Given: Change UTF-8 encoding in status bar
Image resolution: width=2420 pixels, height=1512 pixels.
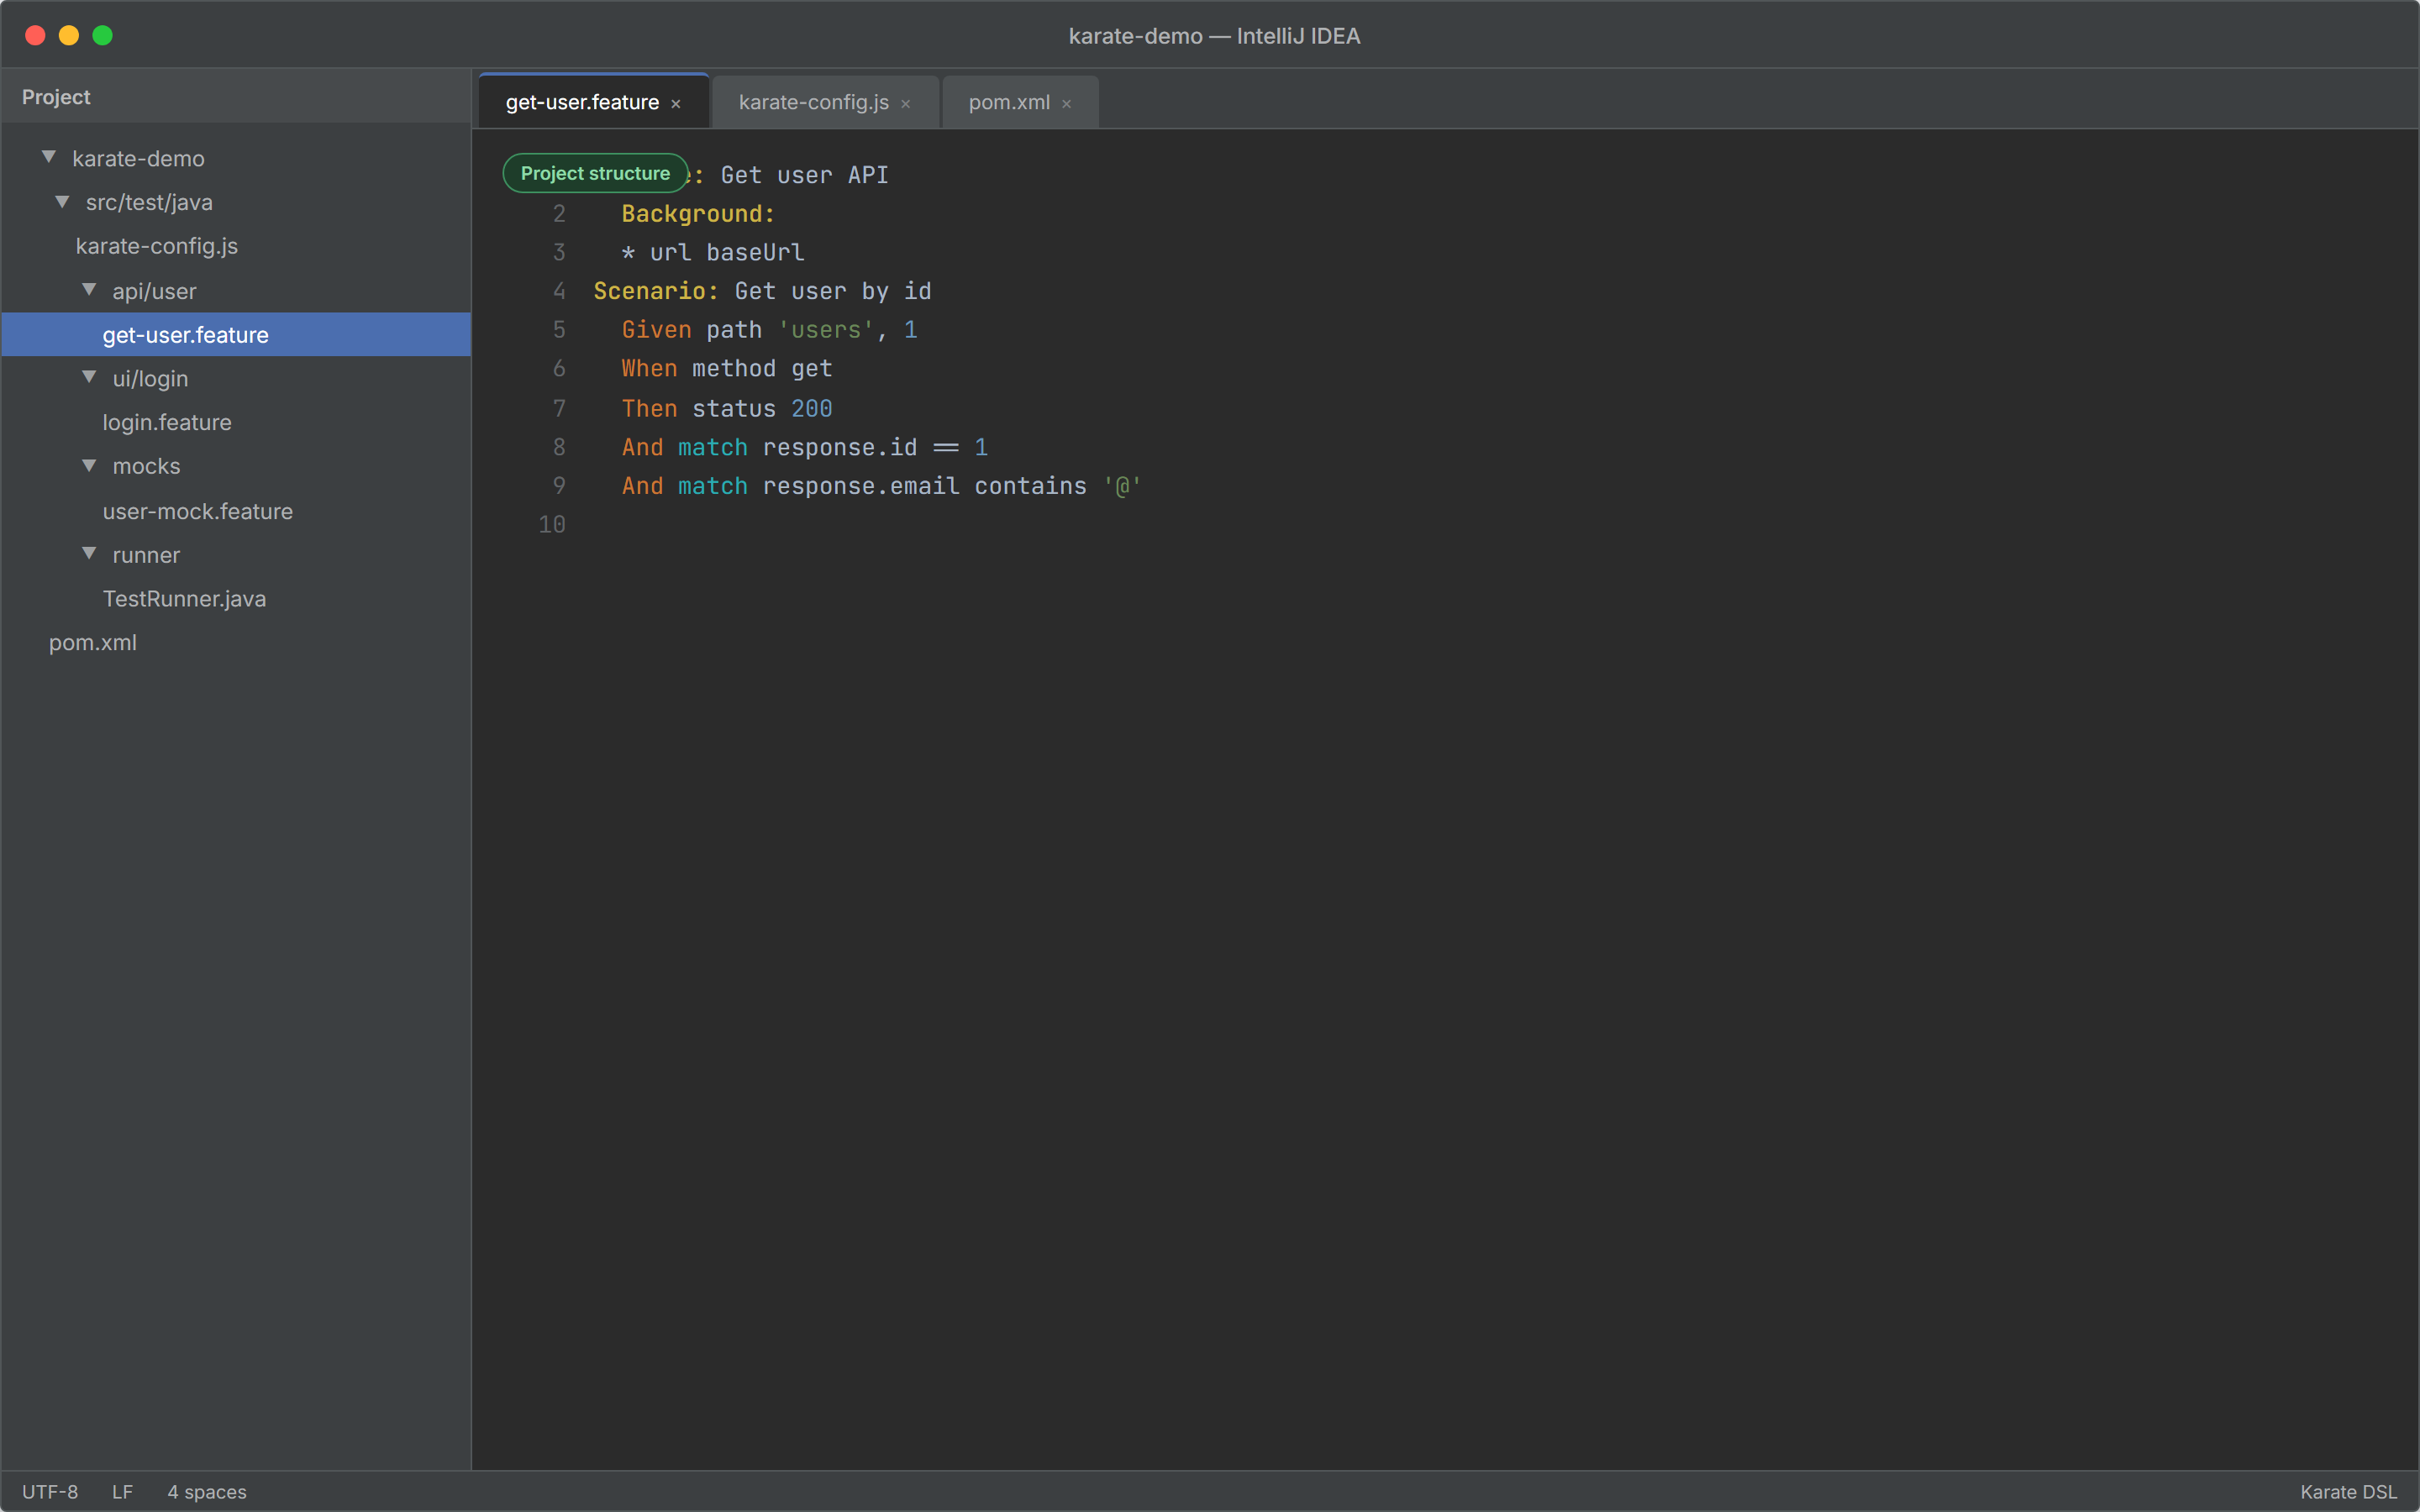Looking at the screenshot, I should (x=50, y=1491).
